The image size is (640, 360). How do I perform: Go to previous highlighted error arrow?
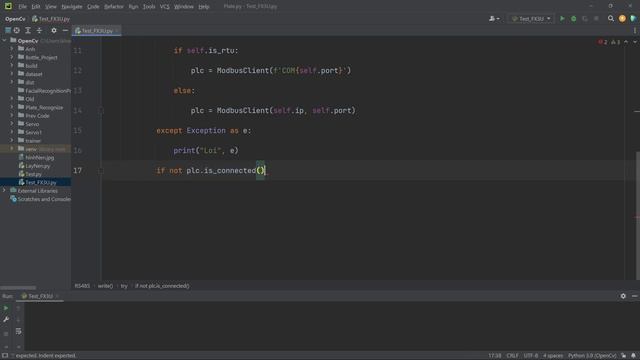coord(626,42)
